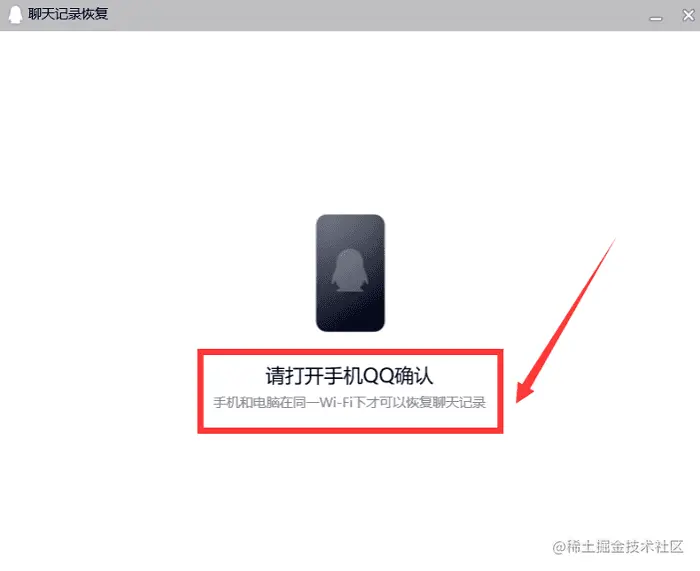
Task: Click the heading 请打开手机QQ确认
Action: point(349,375)
